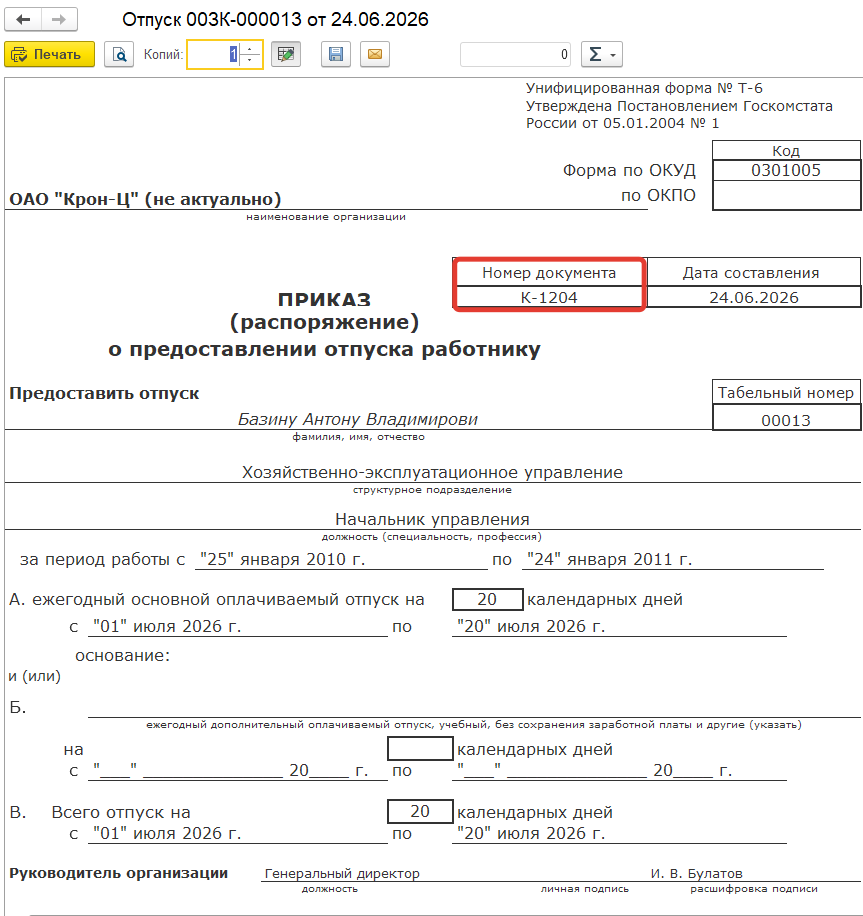Click the day count box beside "Всего отпуск на"
Image resolution: width=863 pixels, height=916 pixels.
pos(420,811)
